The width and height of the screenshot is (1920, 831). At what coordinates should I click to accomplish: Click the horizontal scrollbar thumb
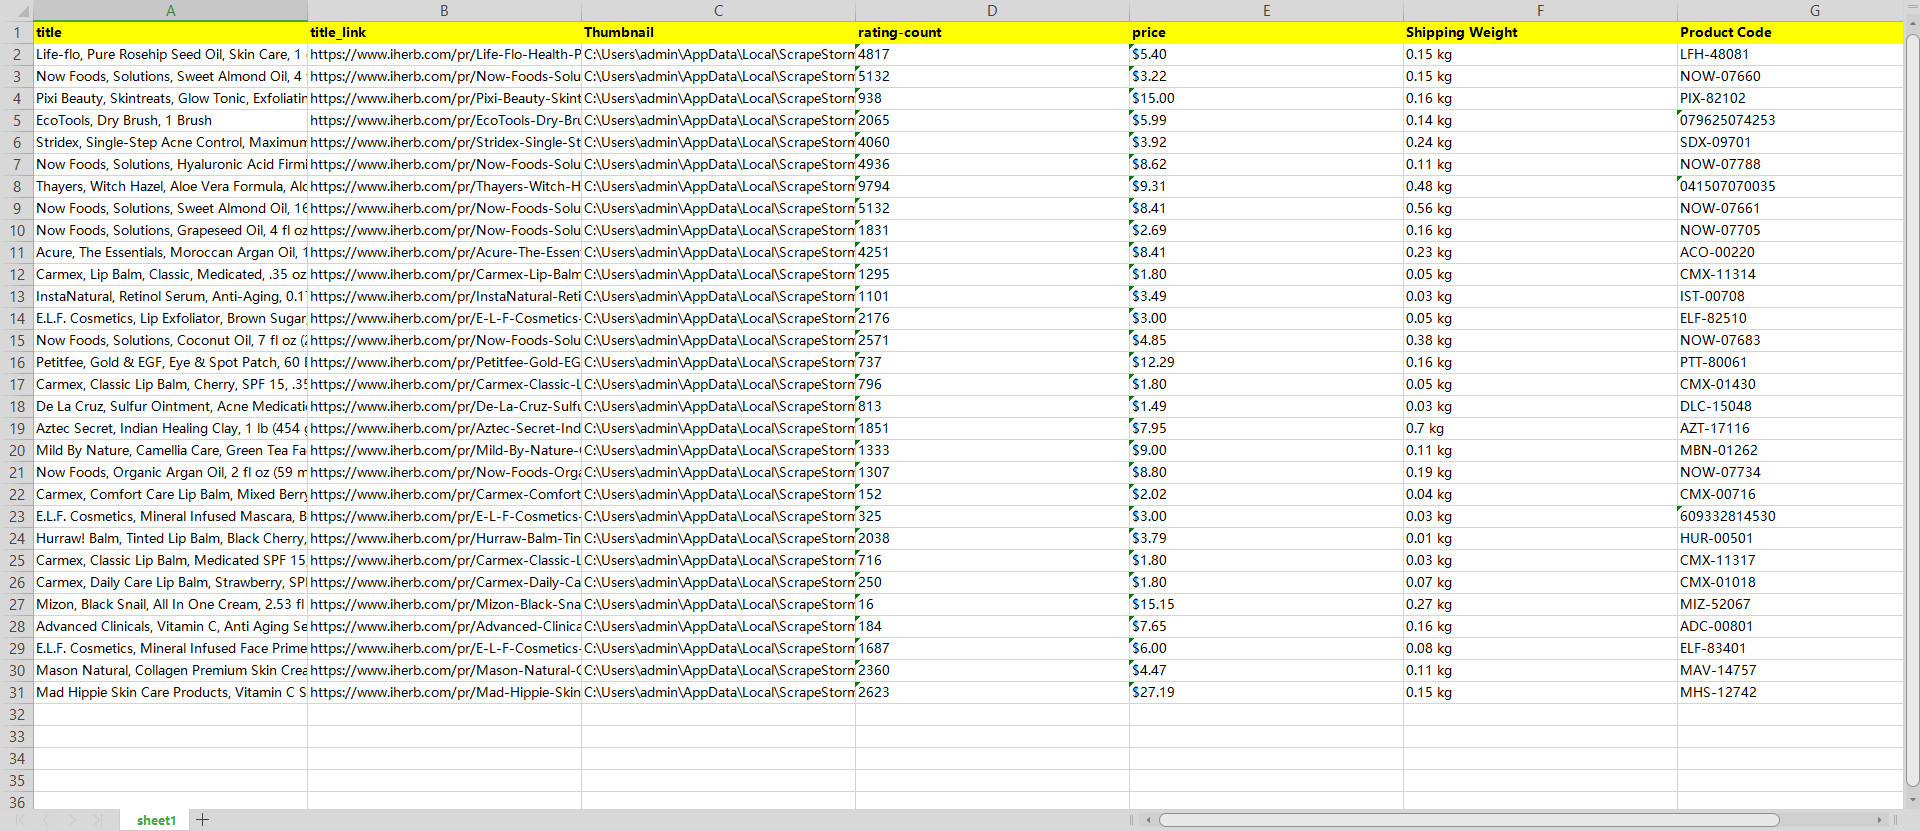(1468, 820)
